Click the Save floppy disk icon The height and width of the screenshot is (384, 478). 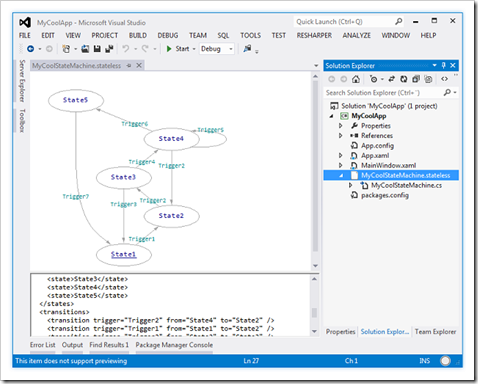click(x=97, y=49)
